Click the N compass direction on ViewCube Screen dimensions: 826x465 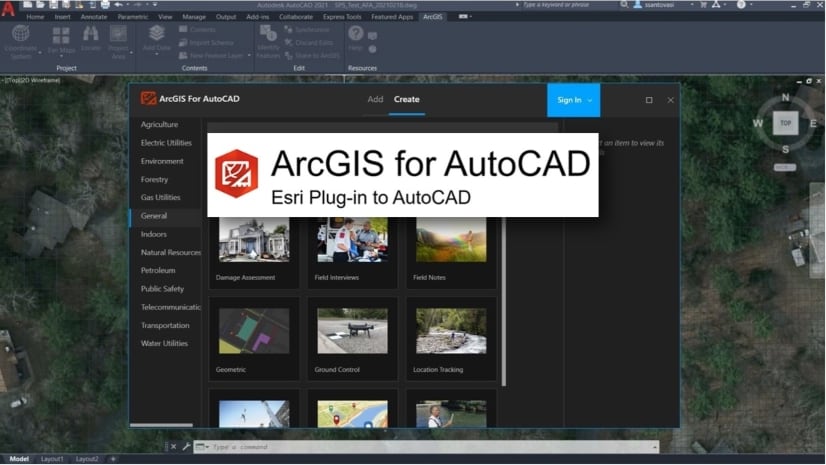click(785, 97)
